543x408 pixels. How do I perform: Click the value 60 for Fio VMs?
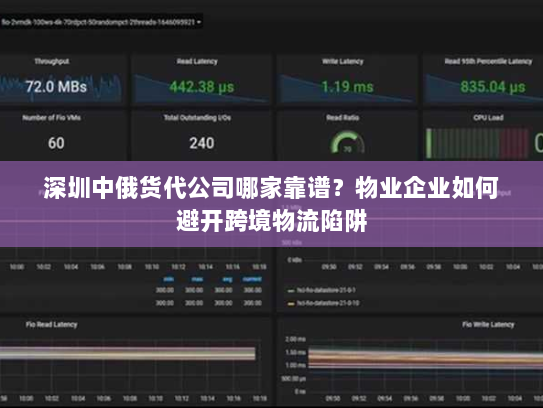click(56, 143)
